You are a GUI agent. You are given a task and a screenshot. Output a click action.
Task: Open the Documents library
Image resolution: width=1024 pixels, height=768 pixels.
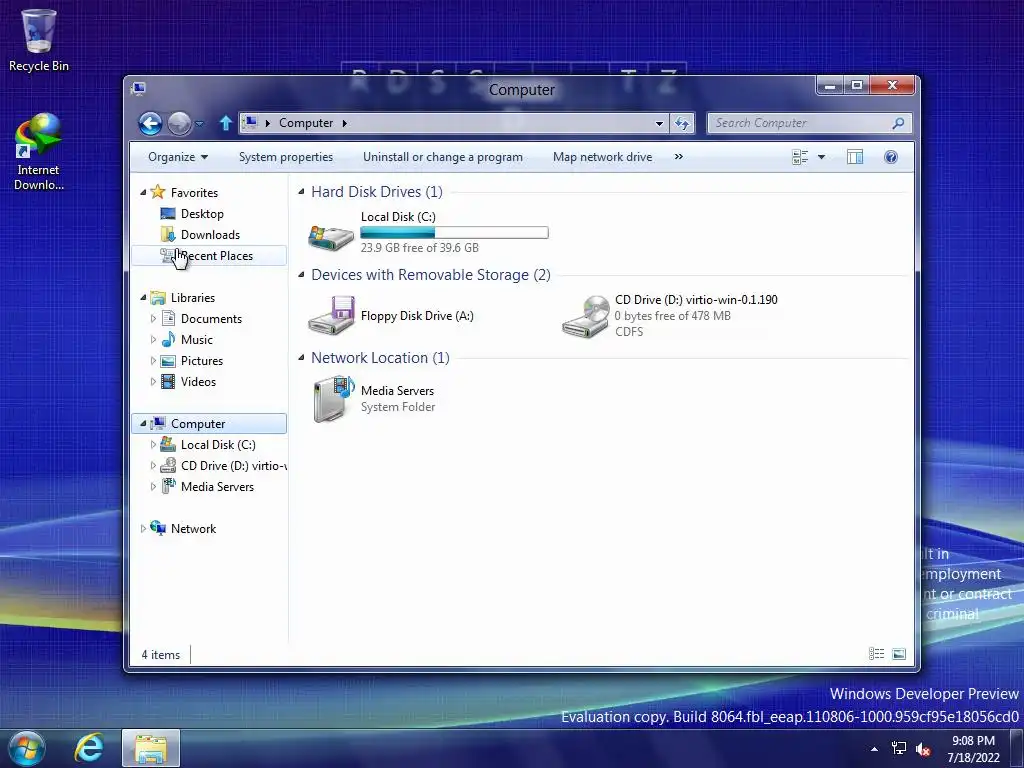(211, 319)
